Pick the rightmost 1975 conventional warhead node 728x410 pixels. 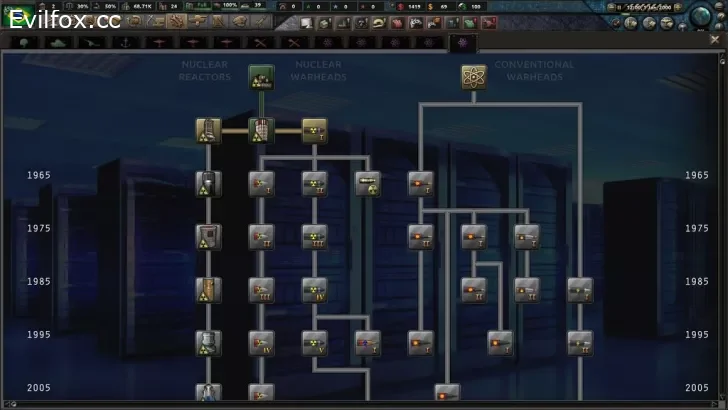pyautogui.click(x=527, y=237)
